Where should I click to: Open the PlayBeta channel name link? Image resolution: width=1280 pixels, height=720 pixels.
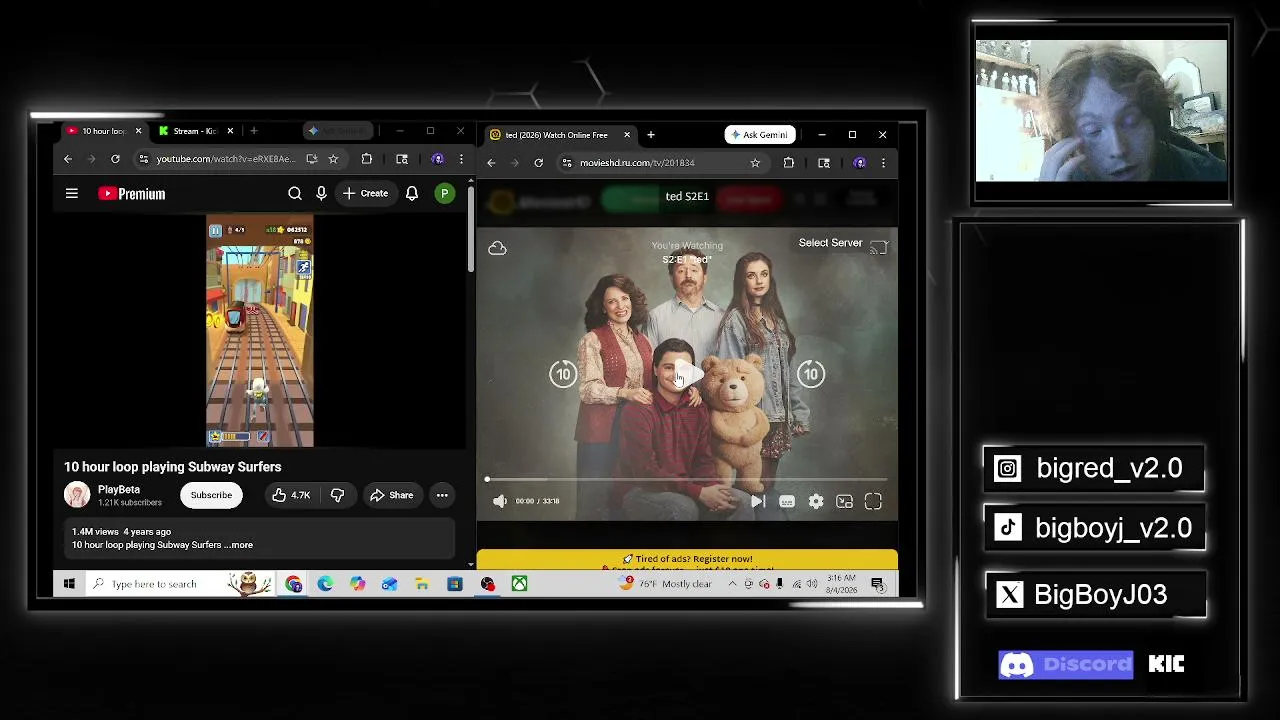click(x=119, y=490)
